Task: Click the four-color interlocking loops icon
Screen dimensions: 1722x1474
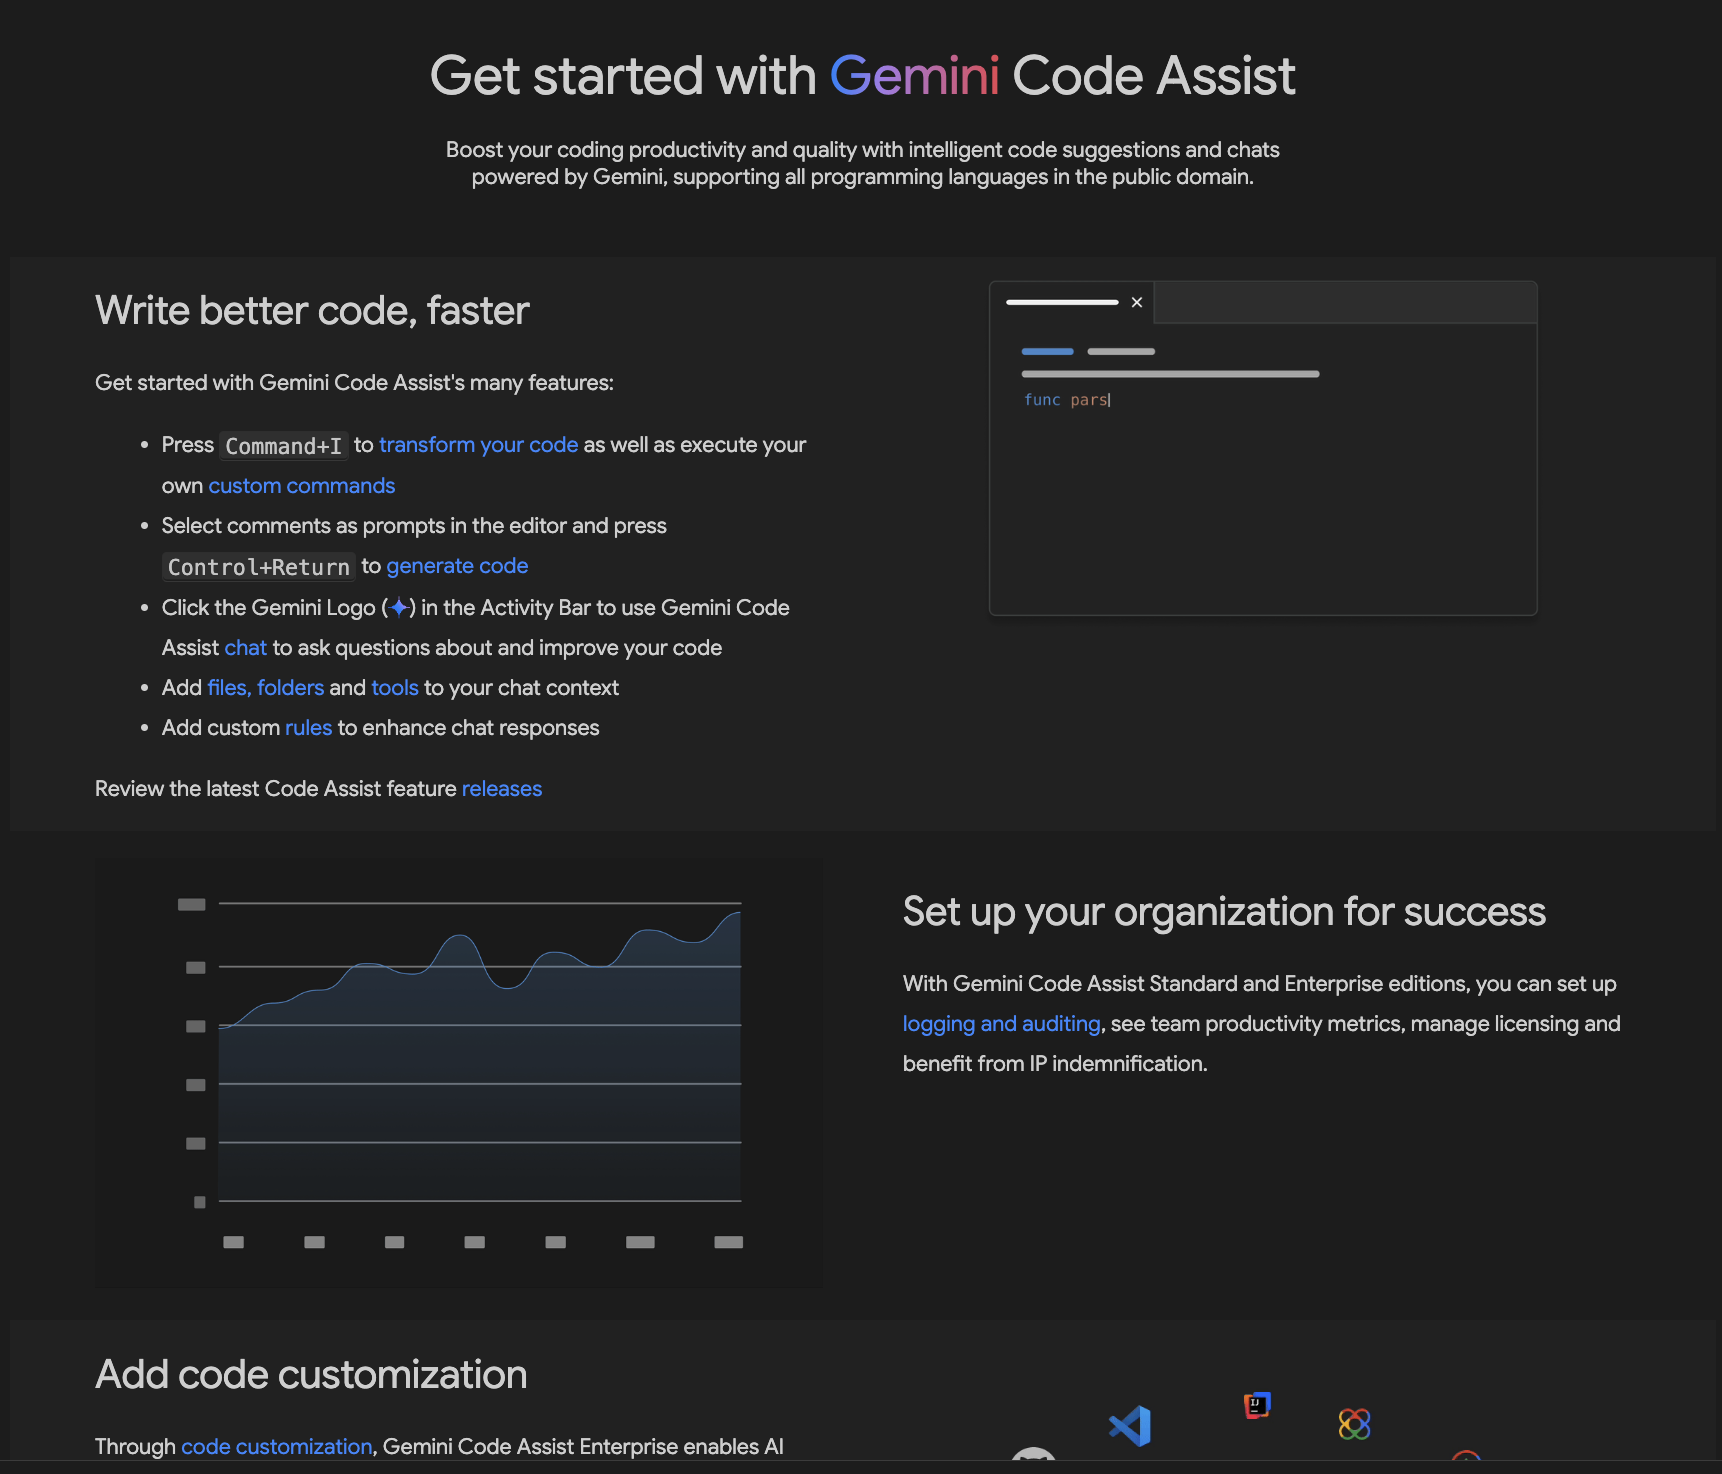Action: pos(1354,1423)
